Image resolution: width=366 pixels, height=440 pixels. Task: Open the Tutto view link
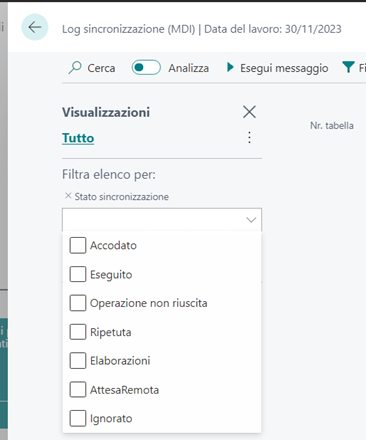(x=78, y=138)
